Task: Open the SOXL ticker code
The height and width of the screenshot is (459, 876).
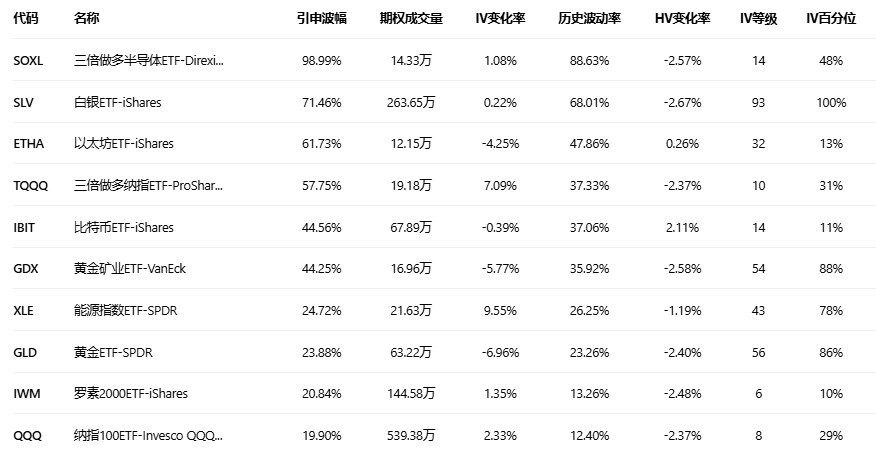Action: tap(28, 61)
